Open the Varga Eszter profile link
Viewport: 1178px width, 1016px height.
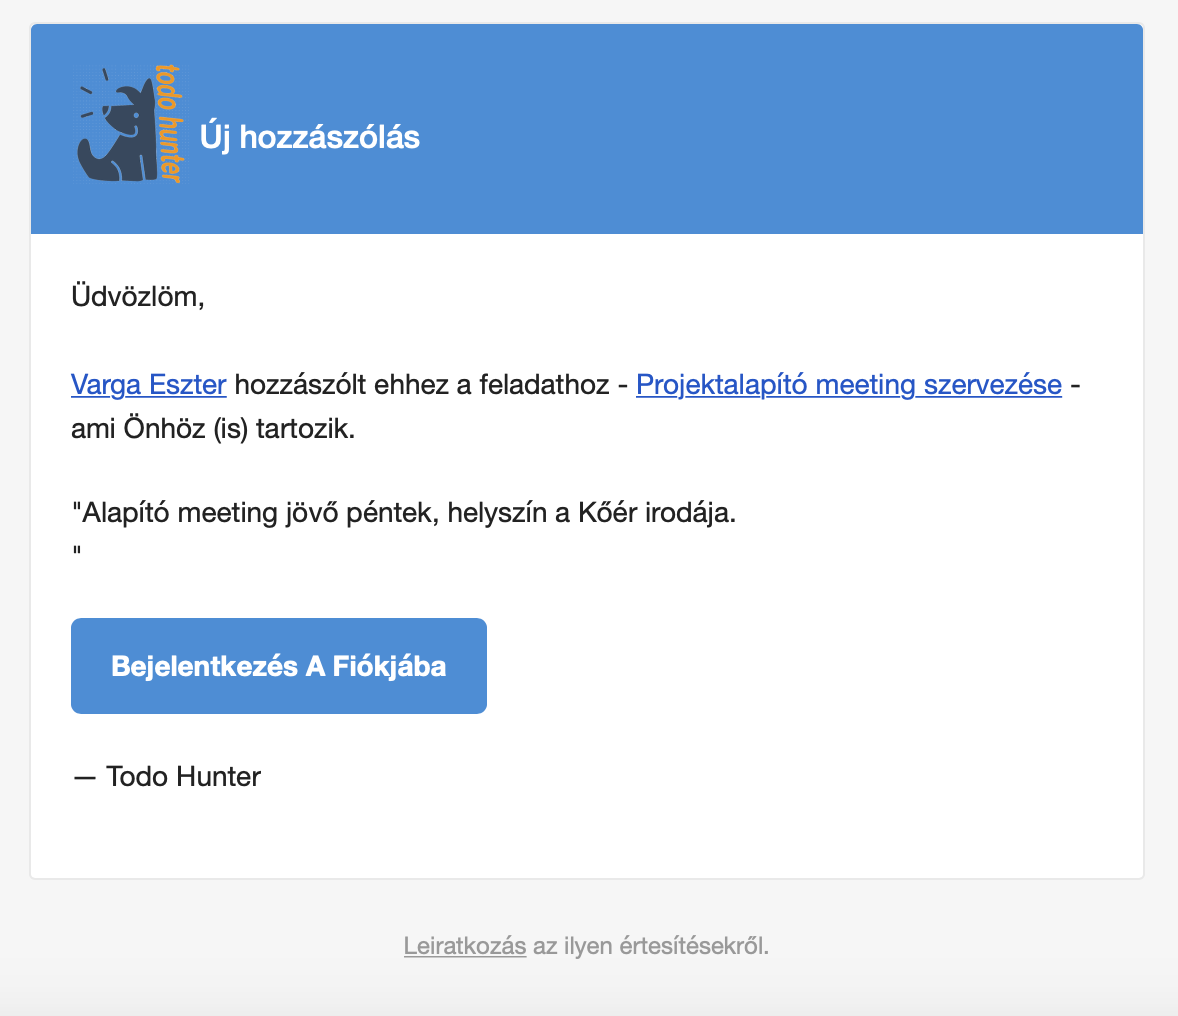tap(148, 384)
